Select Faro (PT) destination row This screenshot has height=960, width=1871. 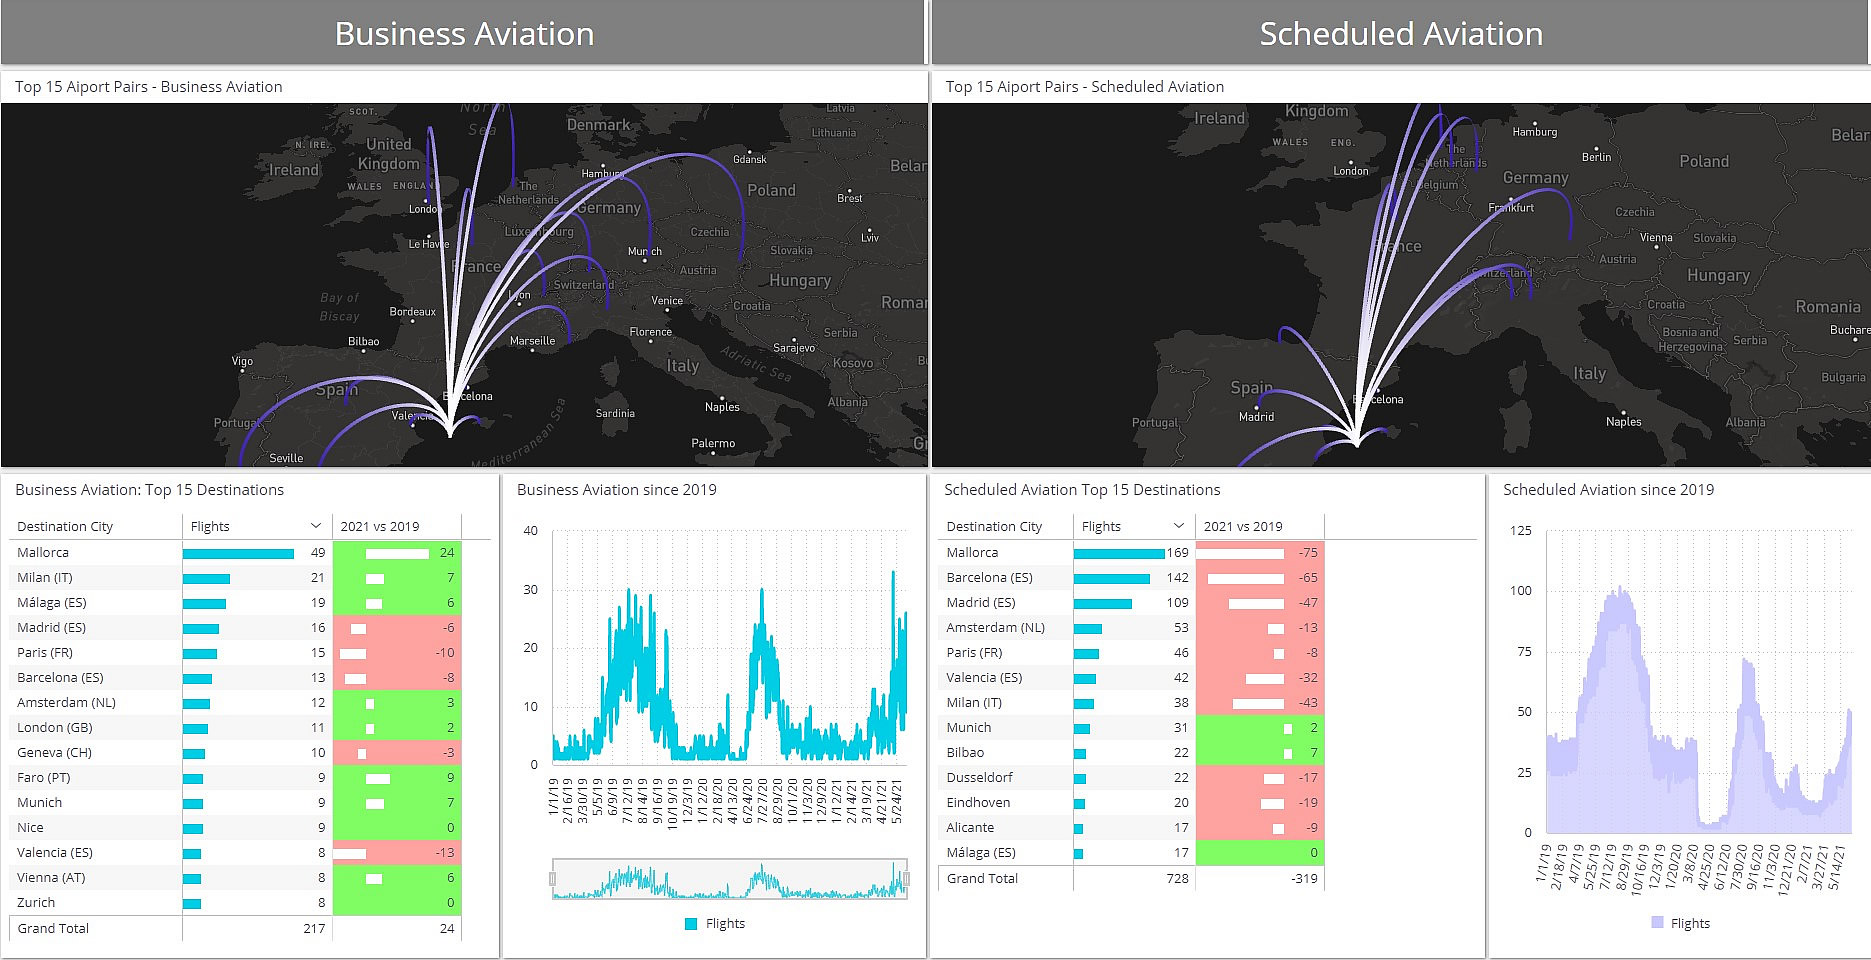coord(236,777)
